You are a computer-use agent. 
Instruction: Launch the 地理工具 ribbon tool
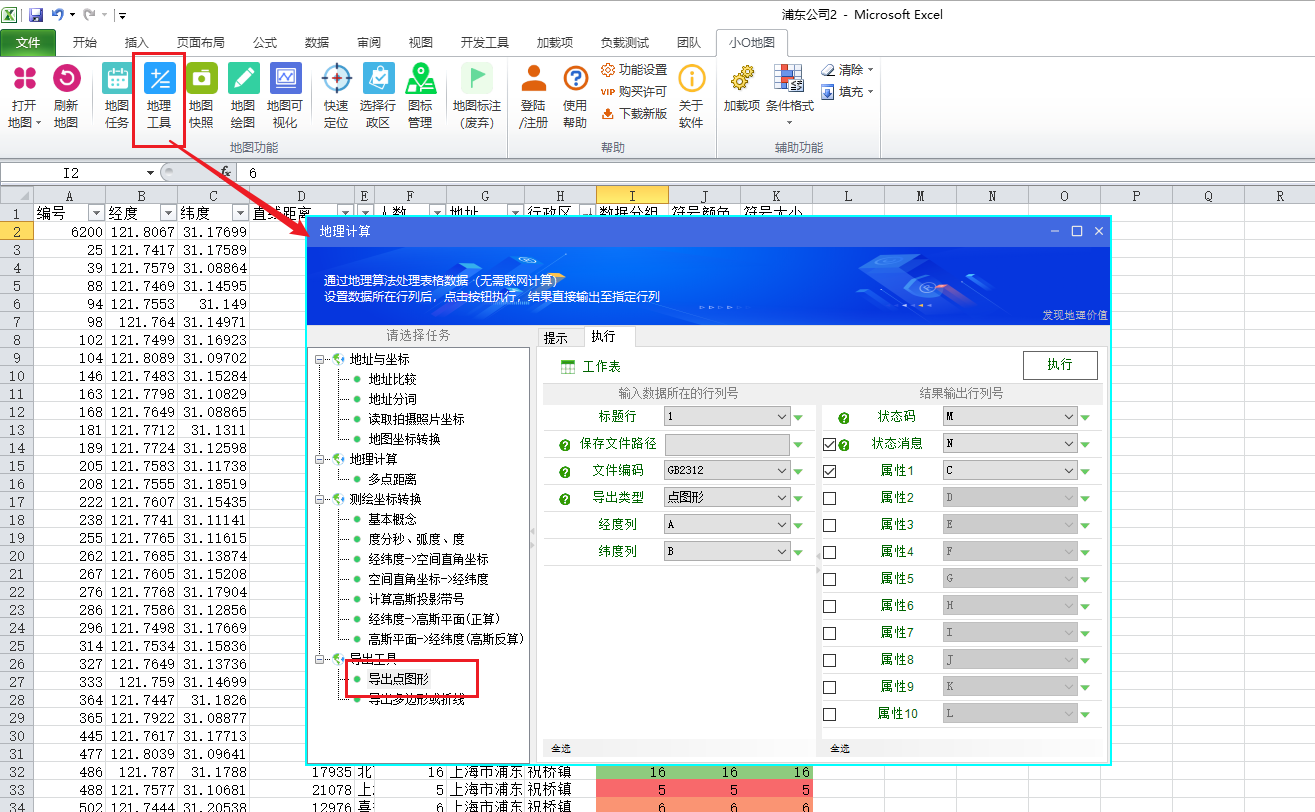click(x=159, y=96)
